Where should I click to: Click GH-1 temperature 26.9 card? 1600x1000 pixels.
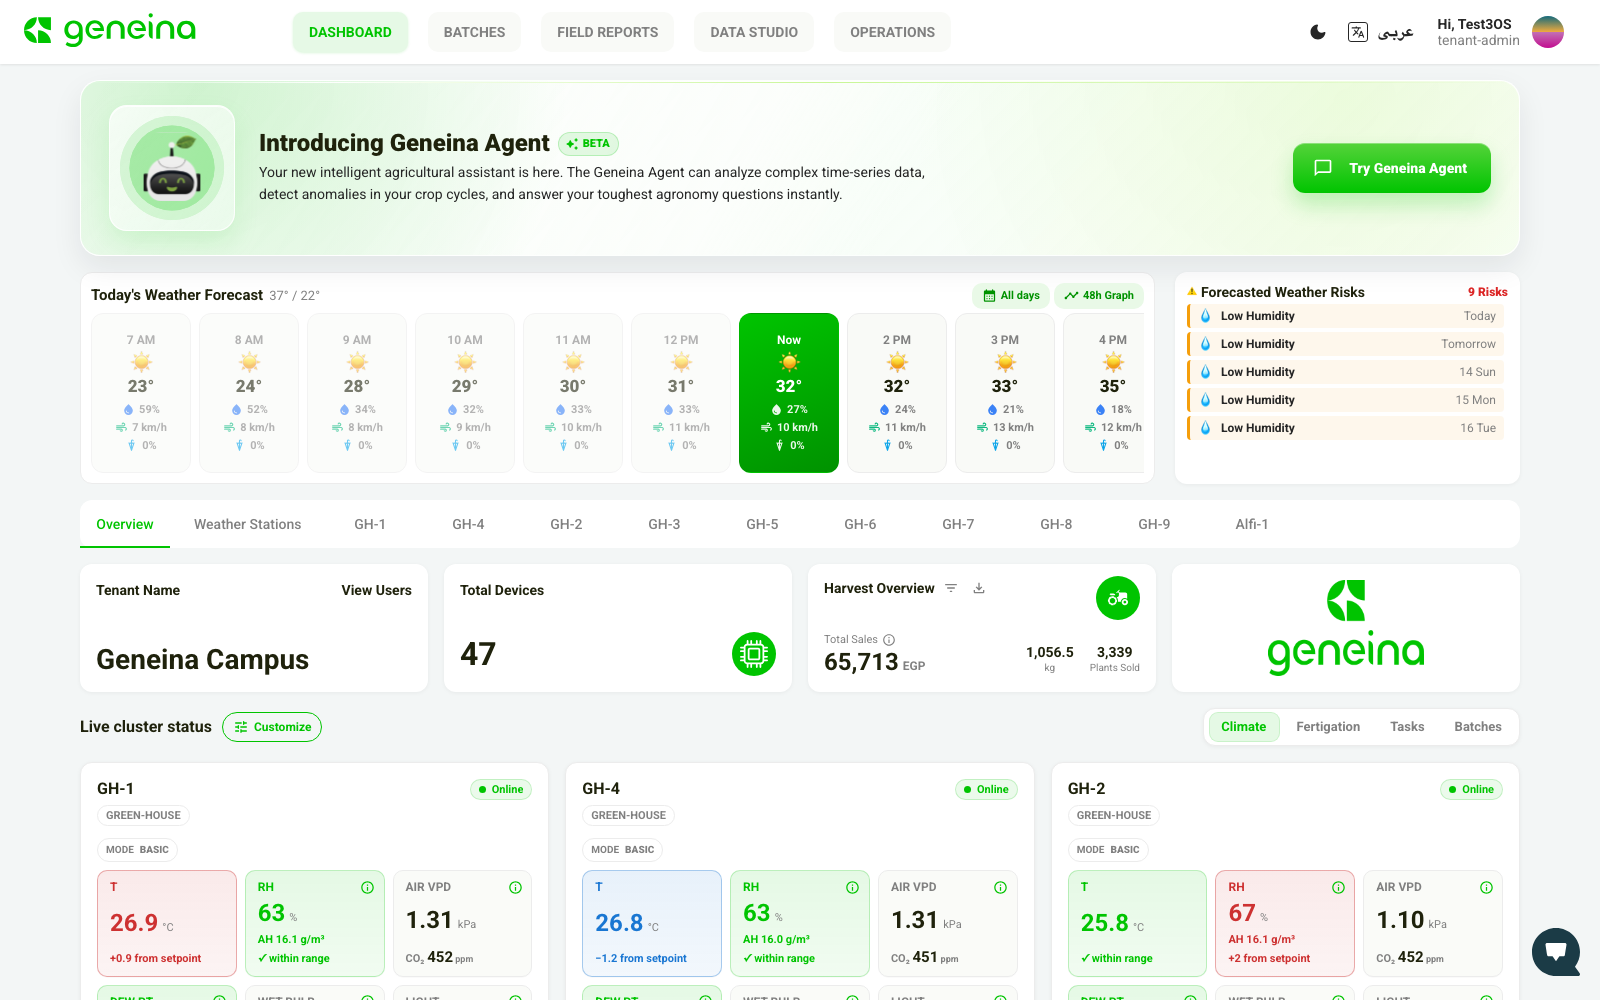167,923
